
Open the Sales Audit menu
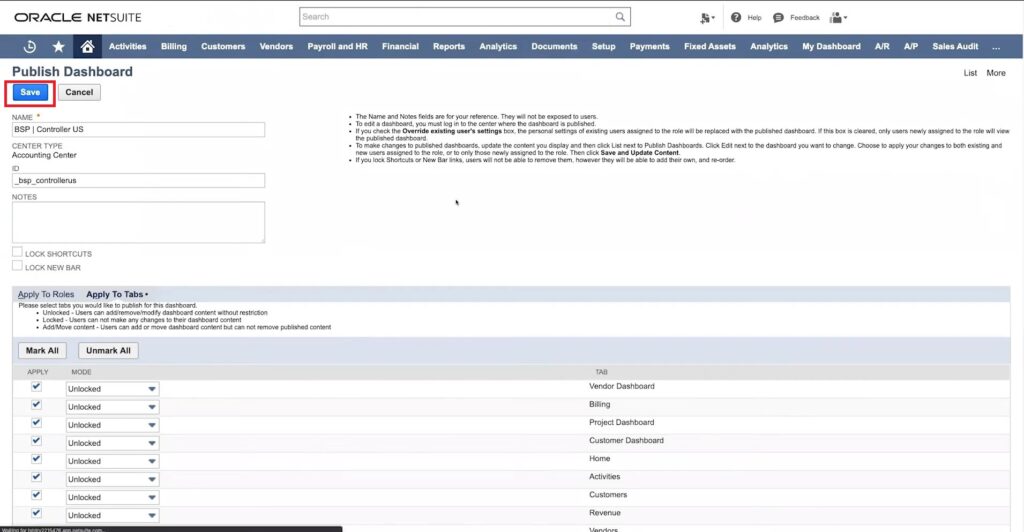click(955, 46)
